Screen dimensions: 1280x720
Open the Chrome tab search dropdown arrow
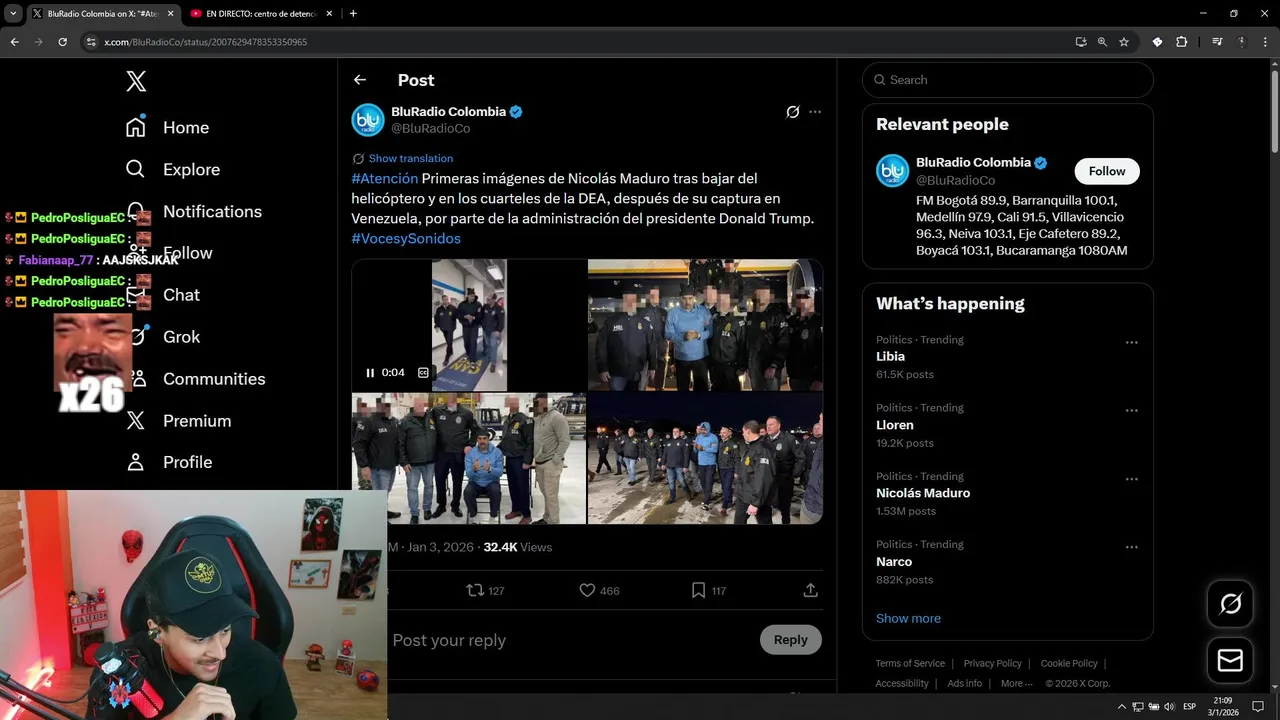(12, 14)
